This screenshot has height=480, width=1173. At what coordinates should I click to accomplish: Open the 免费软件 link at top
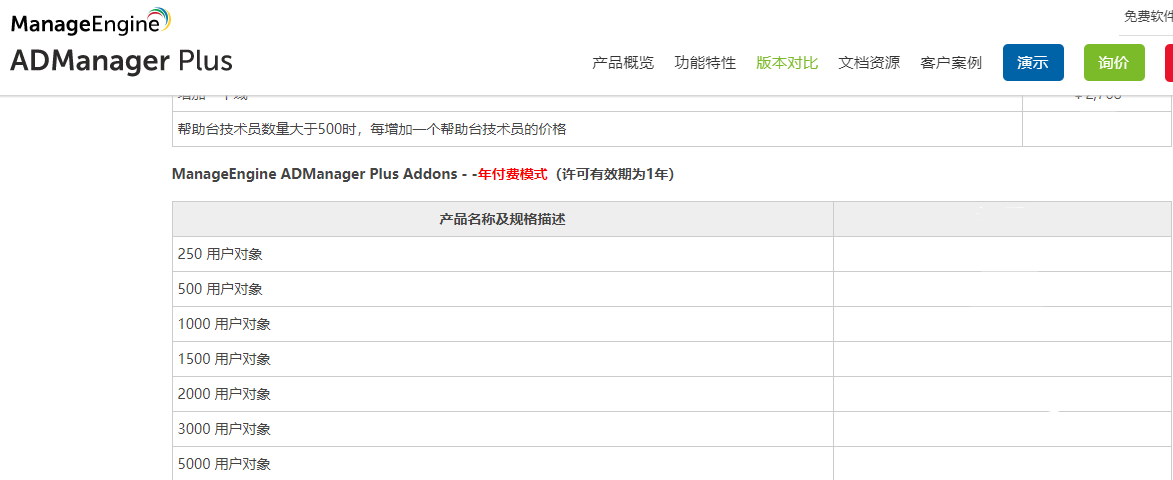(1148, 16)
